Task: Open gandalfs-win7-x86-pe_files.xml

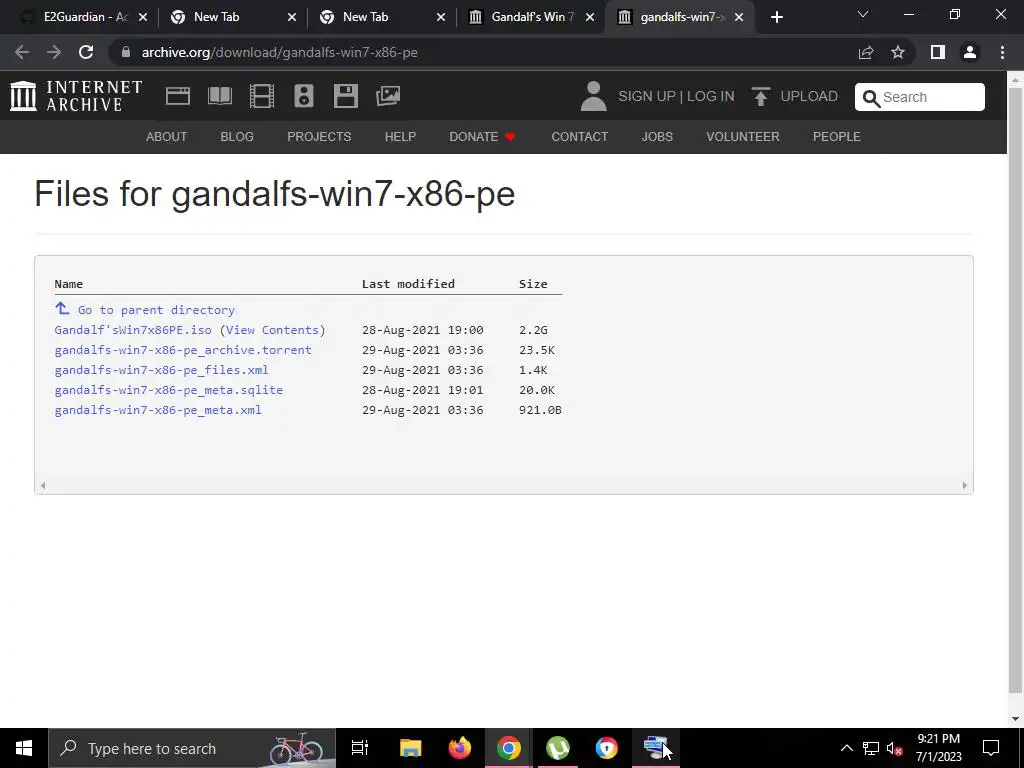Action: [x=161, y=370]
